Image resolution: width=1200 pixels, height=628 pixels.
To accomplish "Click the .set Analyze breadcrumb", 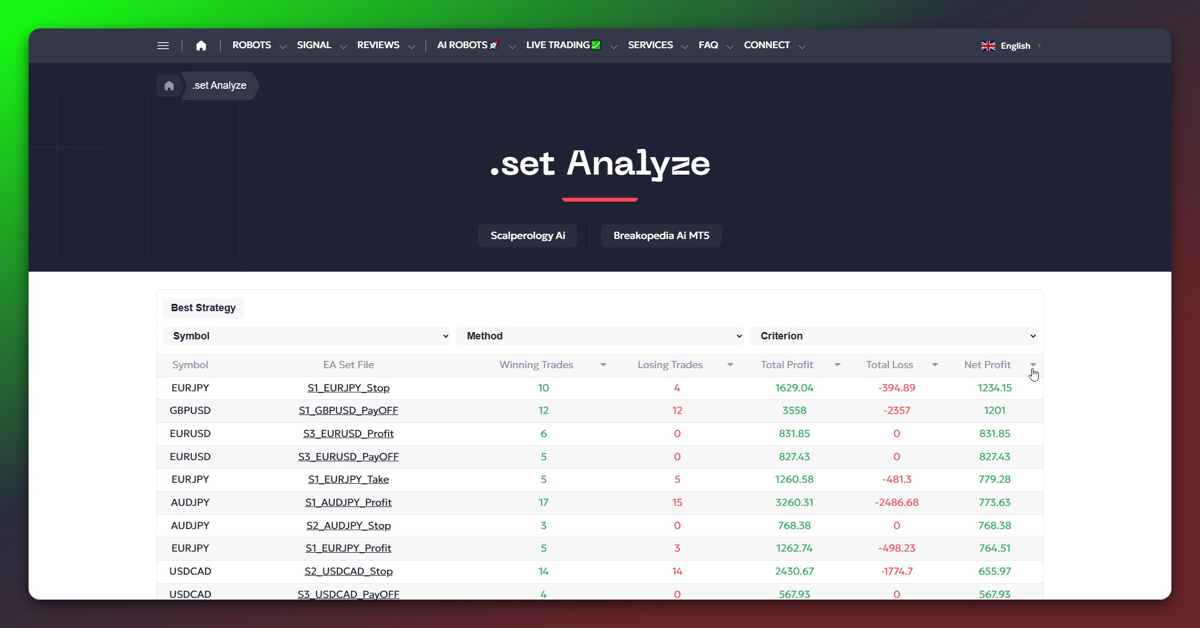I will pyautogui.click(x=220, y=86).
